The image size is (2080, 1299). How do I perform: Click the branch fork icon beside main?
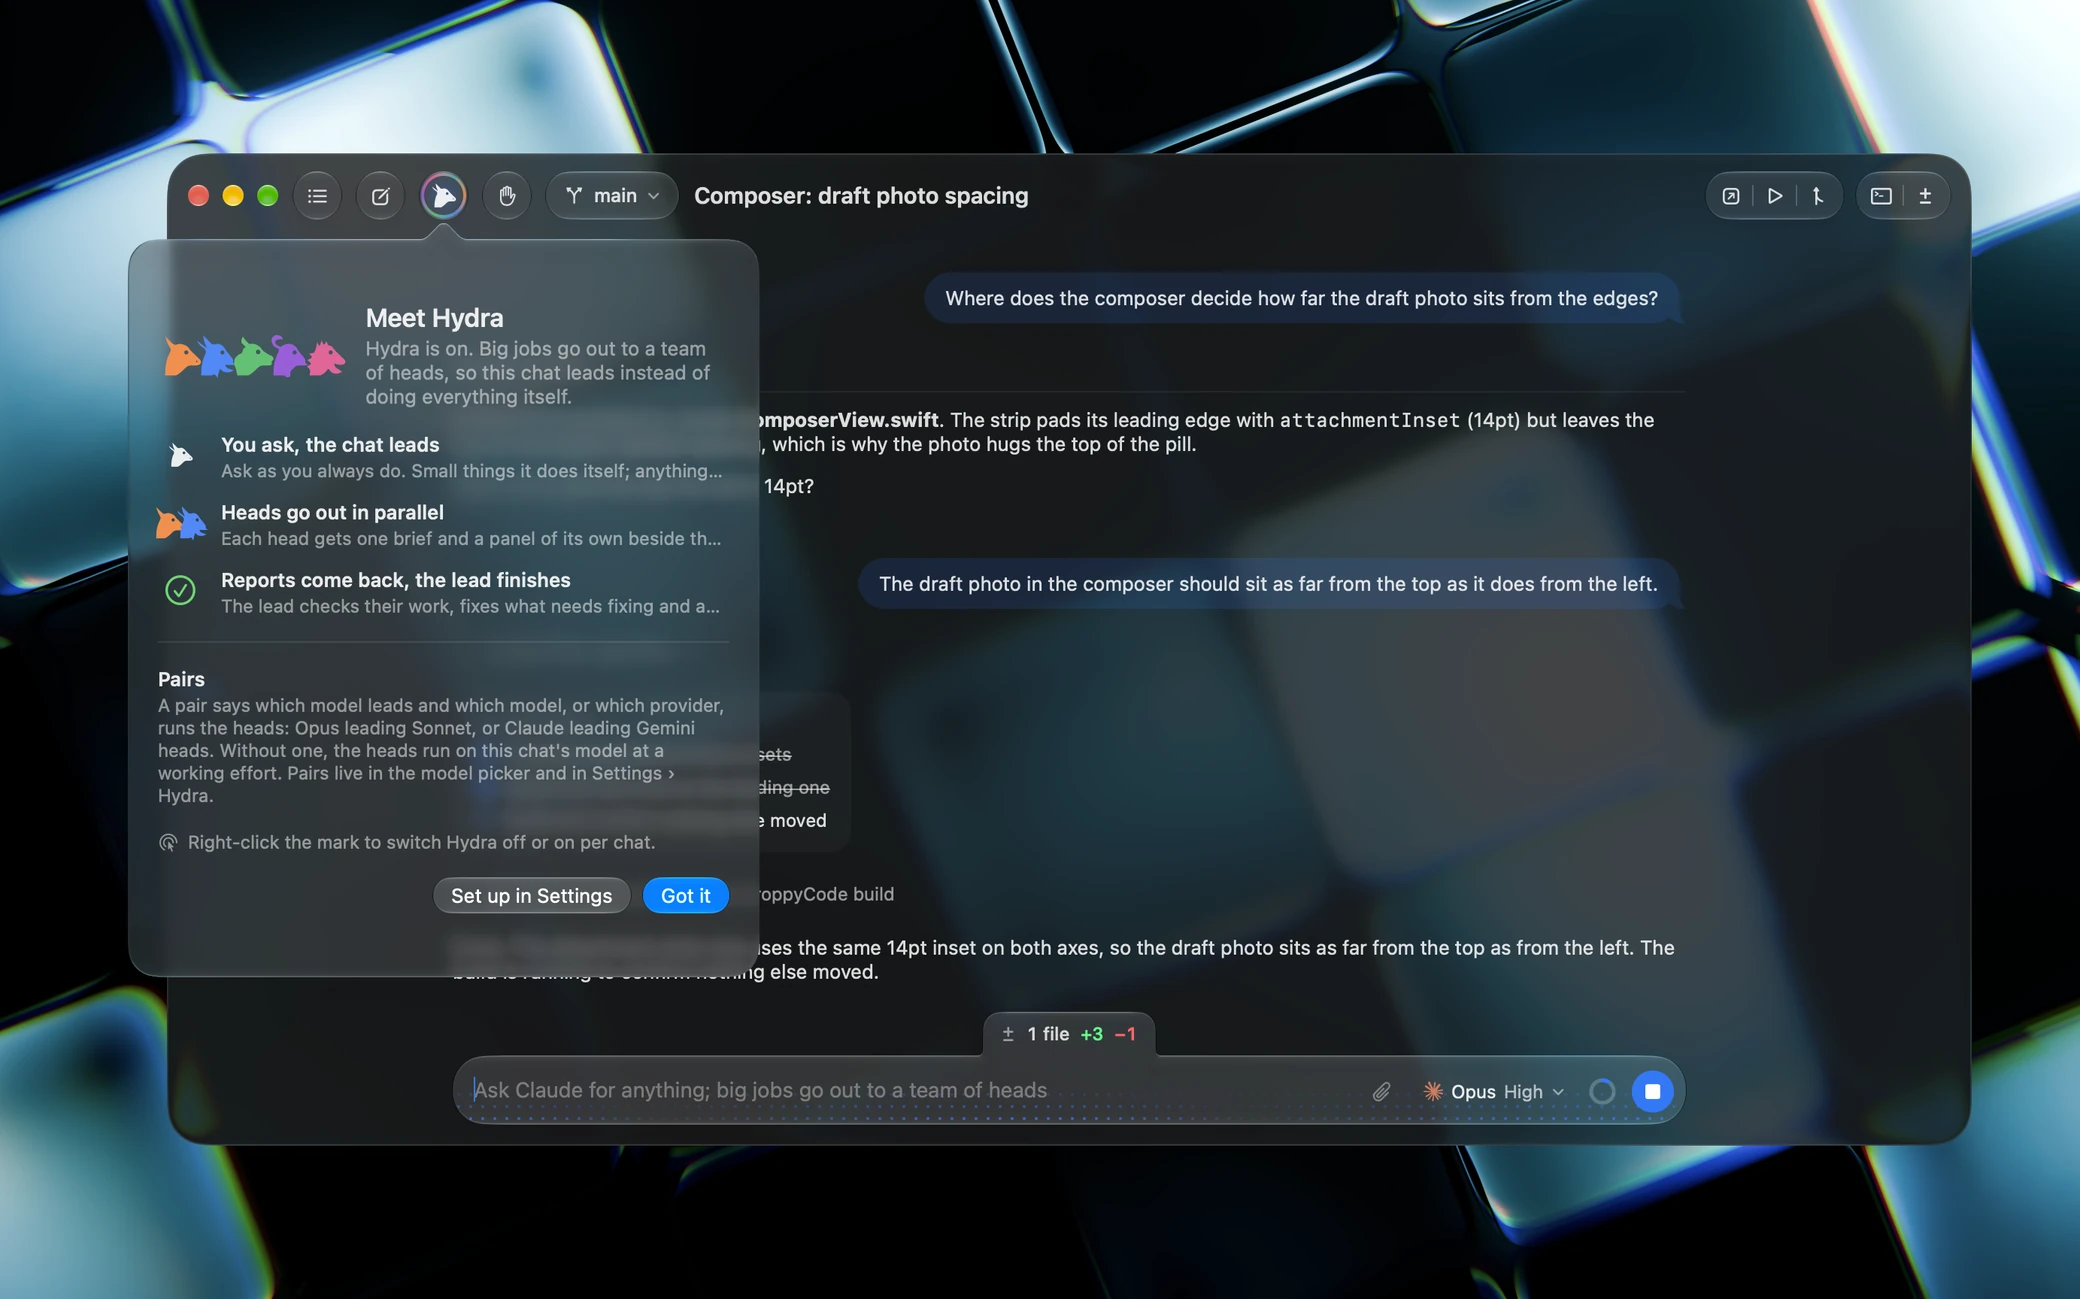click(574, 196)
